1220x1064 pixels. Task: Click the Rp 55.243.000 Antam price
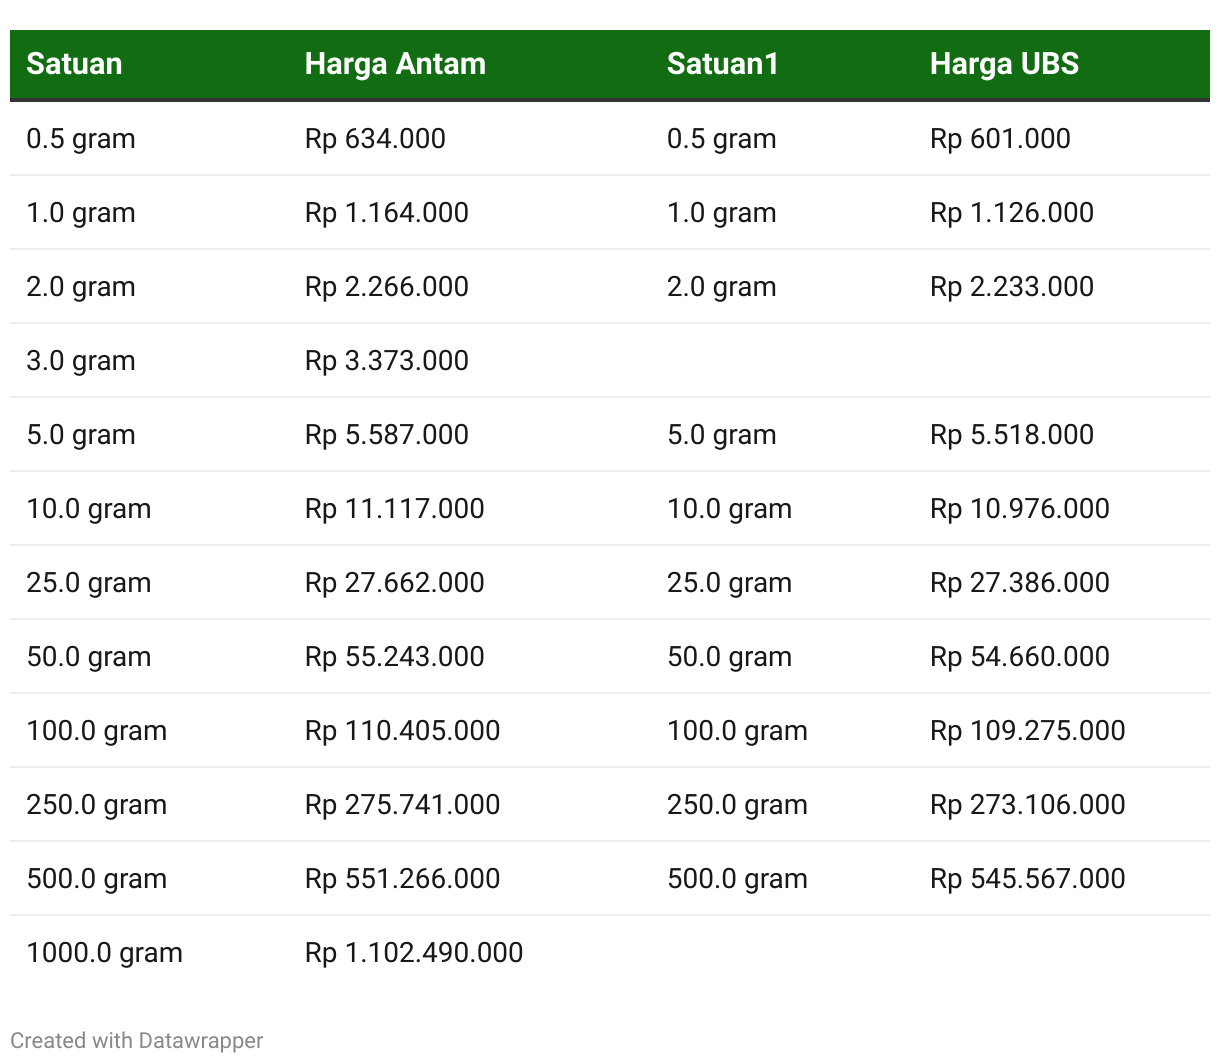tap(394, 656)
